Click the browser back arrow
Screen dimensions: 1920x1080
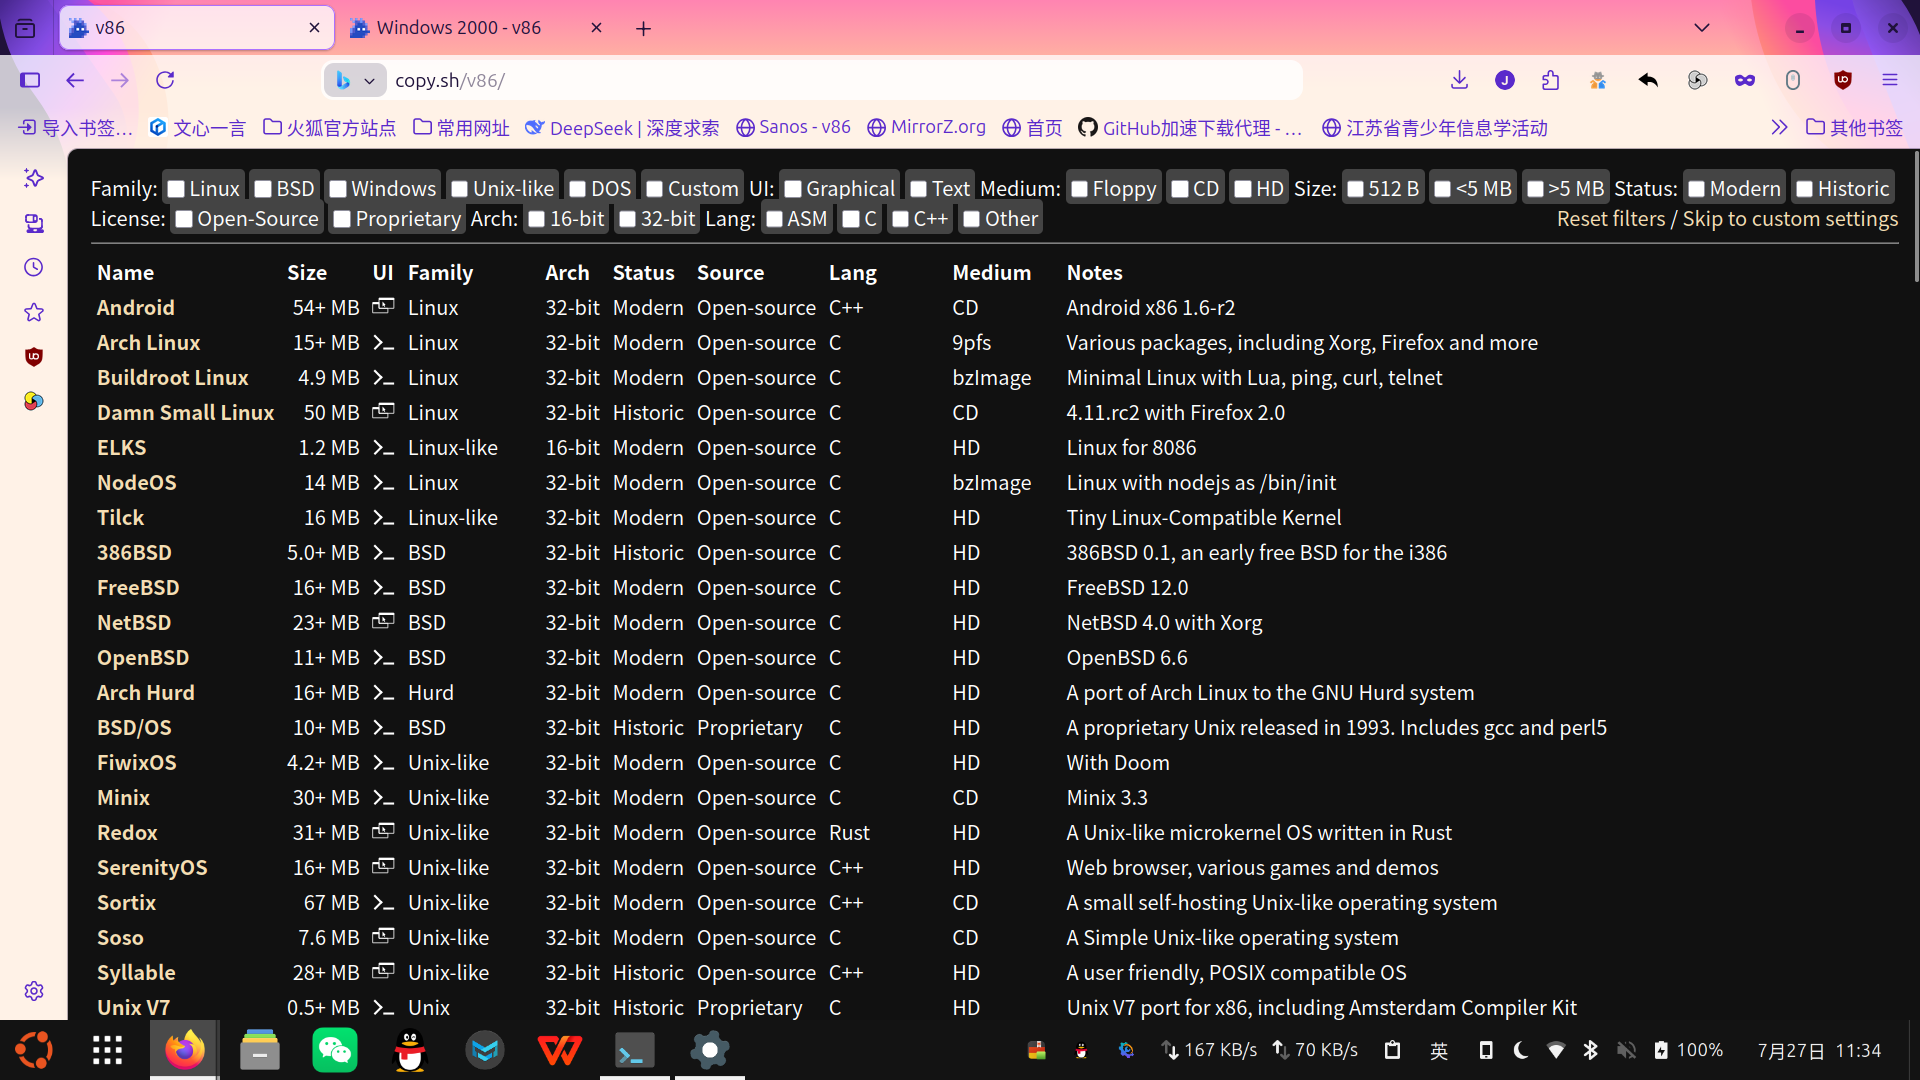(x=75, y=80)
